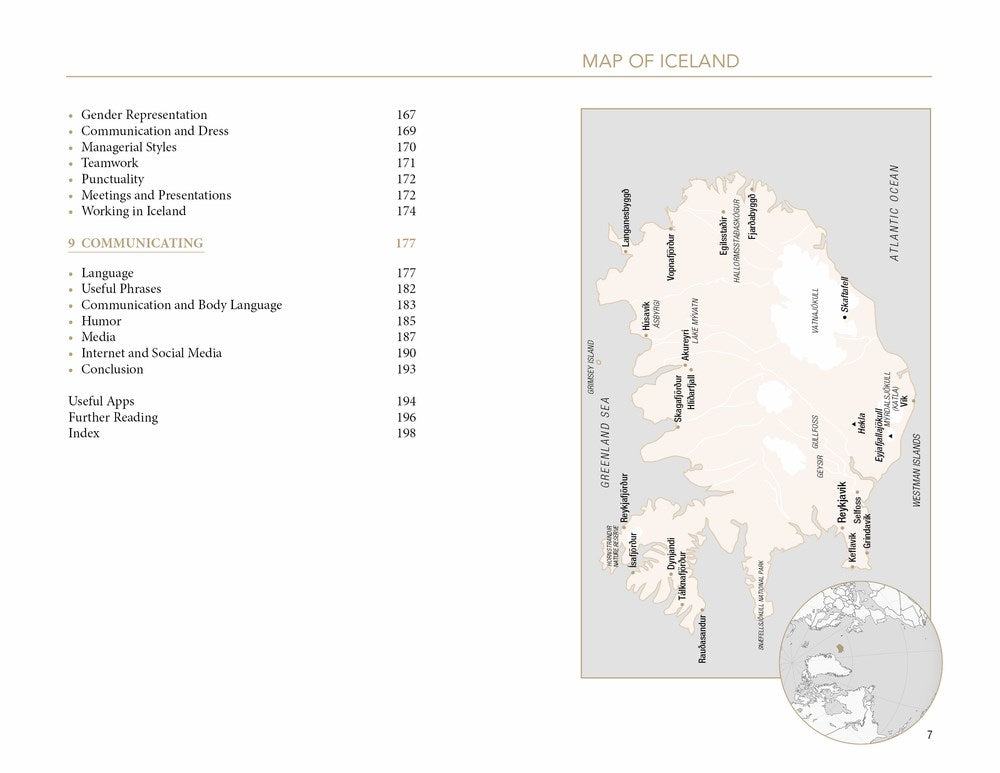Click the Snæfellsjökull marker on the map
Image resolution: width=1000 pixels, height=773 pixels.
761,603
